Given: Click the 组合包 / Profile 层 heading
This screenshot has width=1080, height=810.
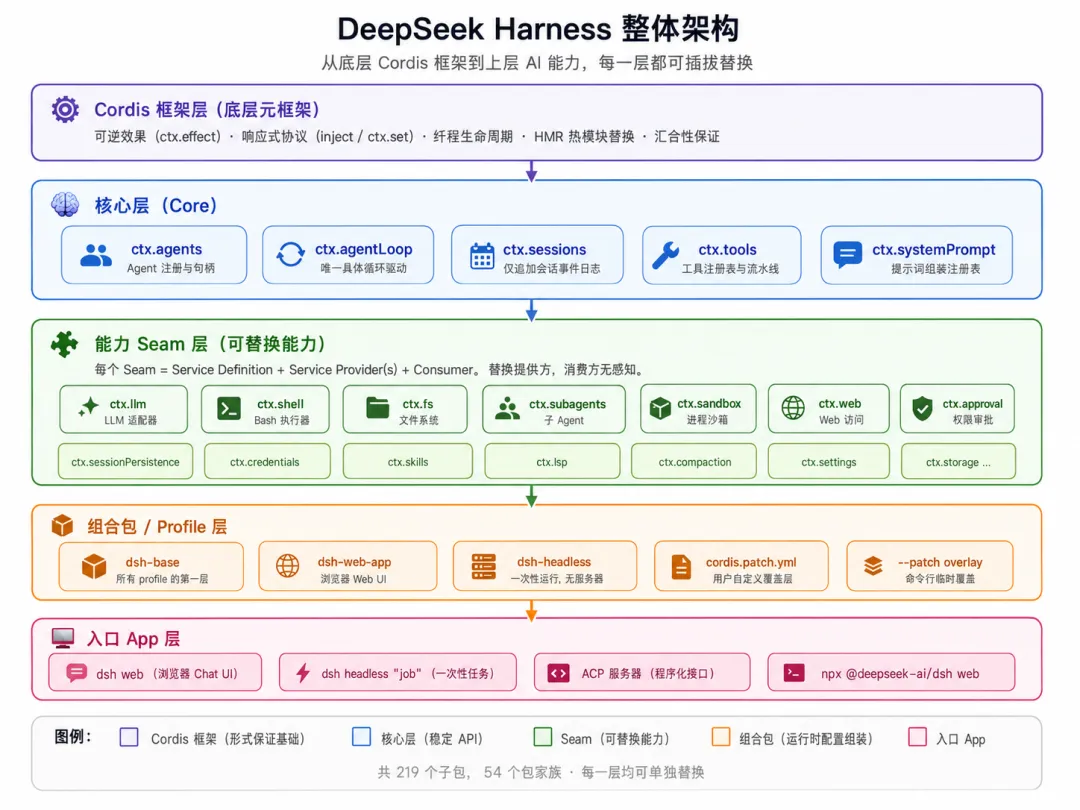Looking at the screenshot, I should (x=157, y=527).
